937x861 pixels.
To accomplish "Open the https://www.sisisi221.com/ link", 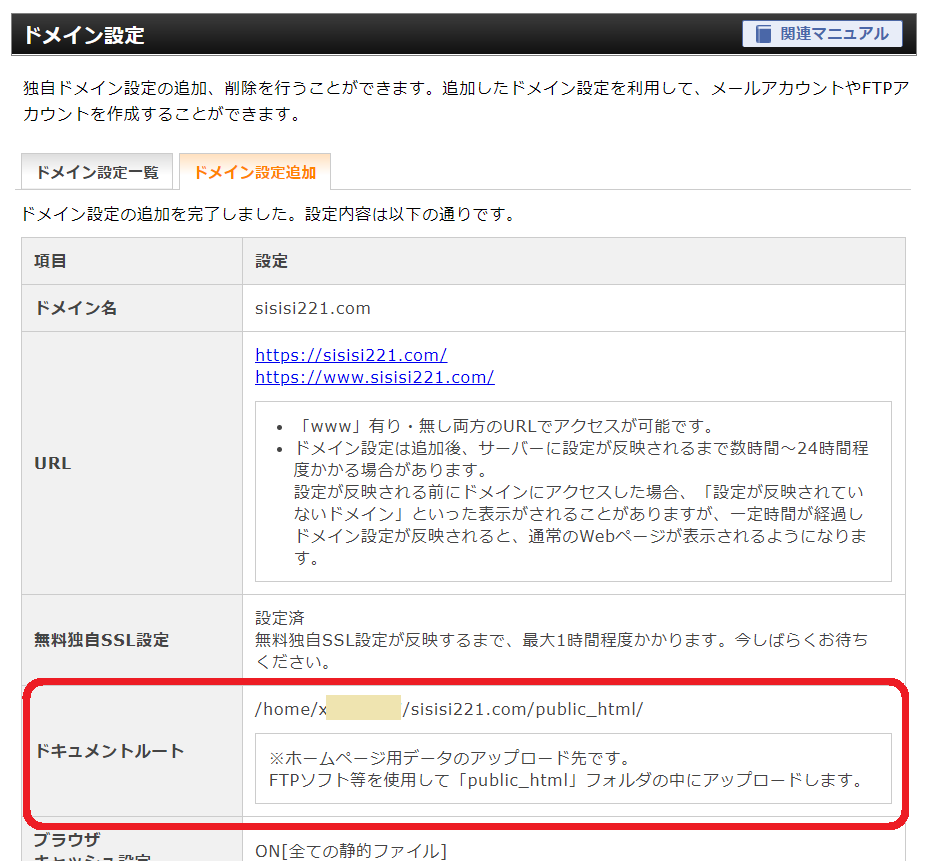I will point(374,378).
